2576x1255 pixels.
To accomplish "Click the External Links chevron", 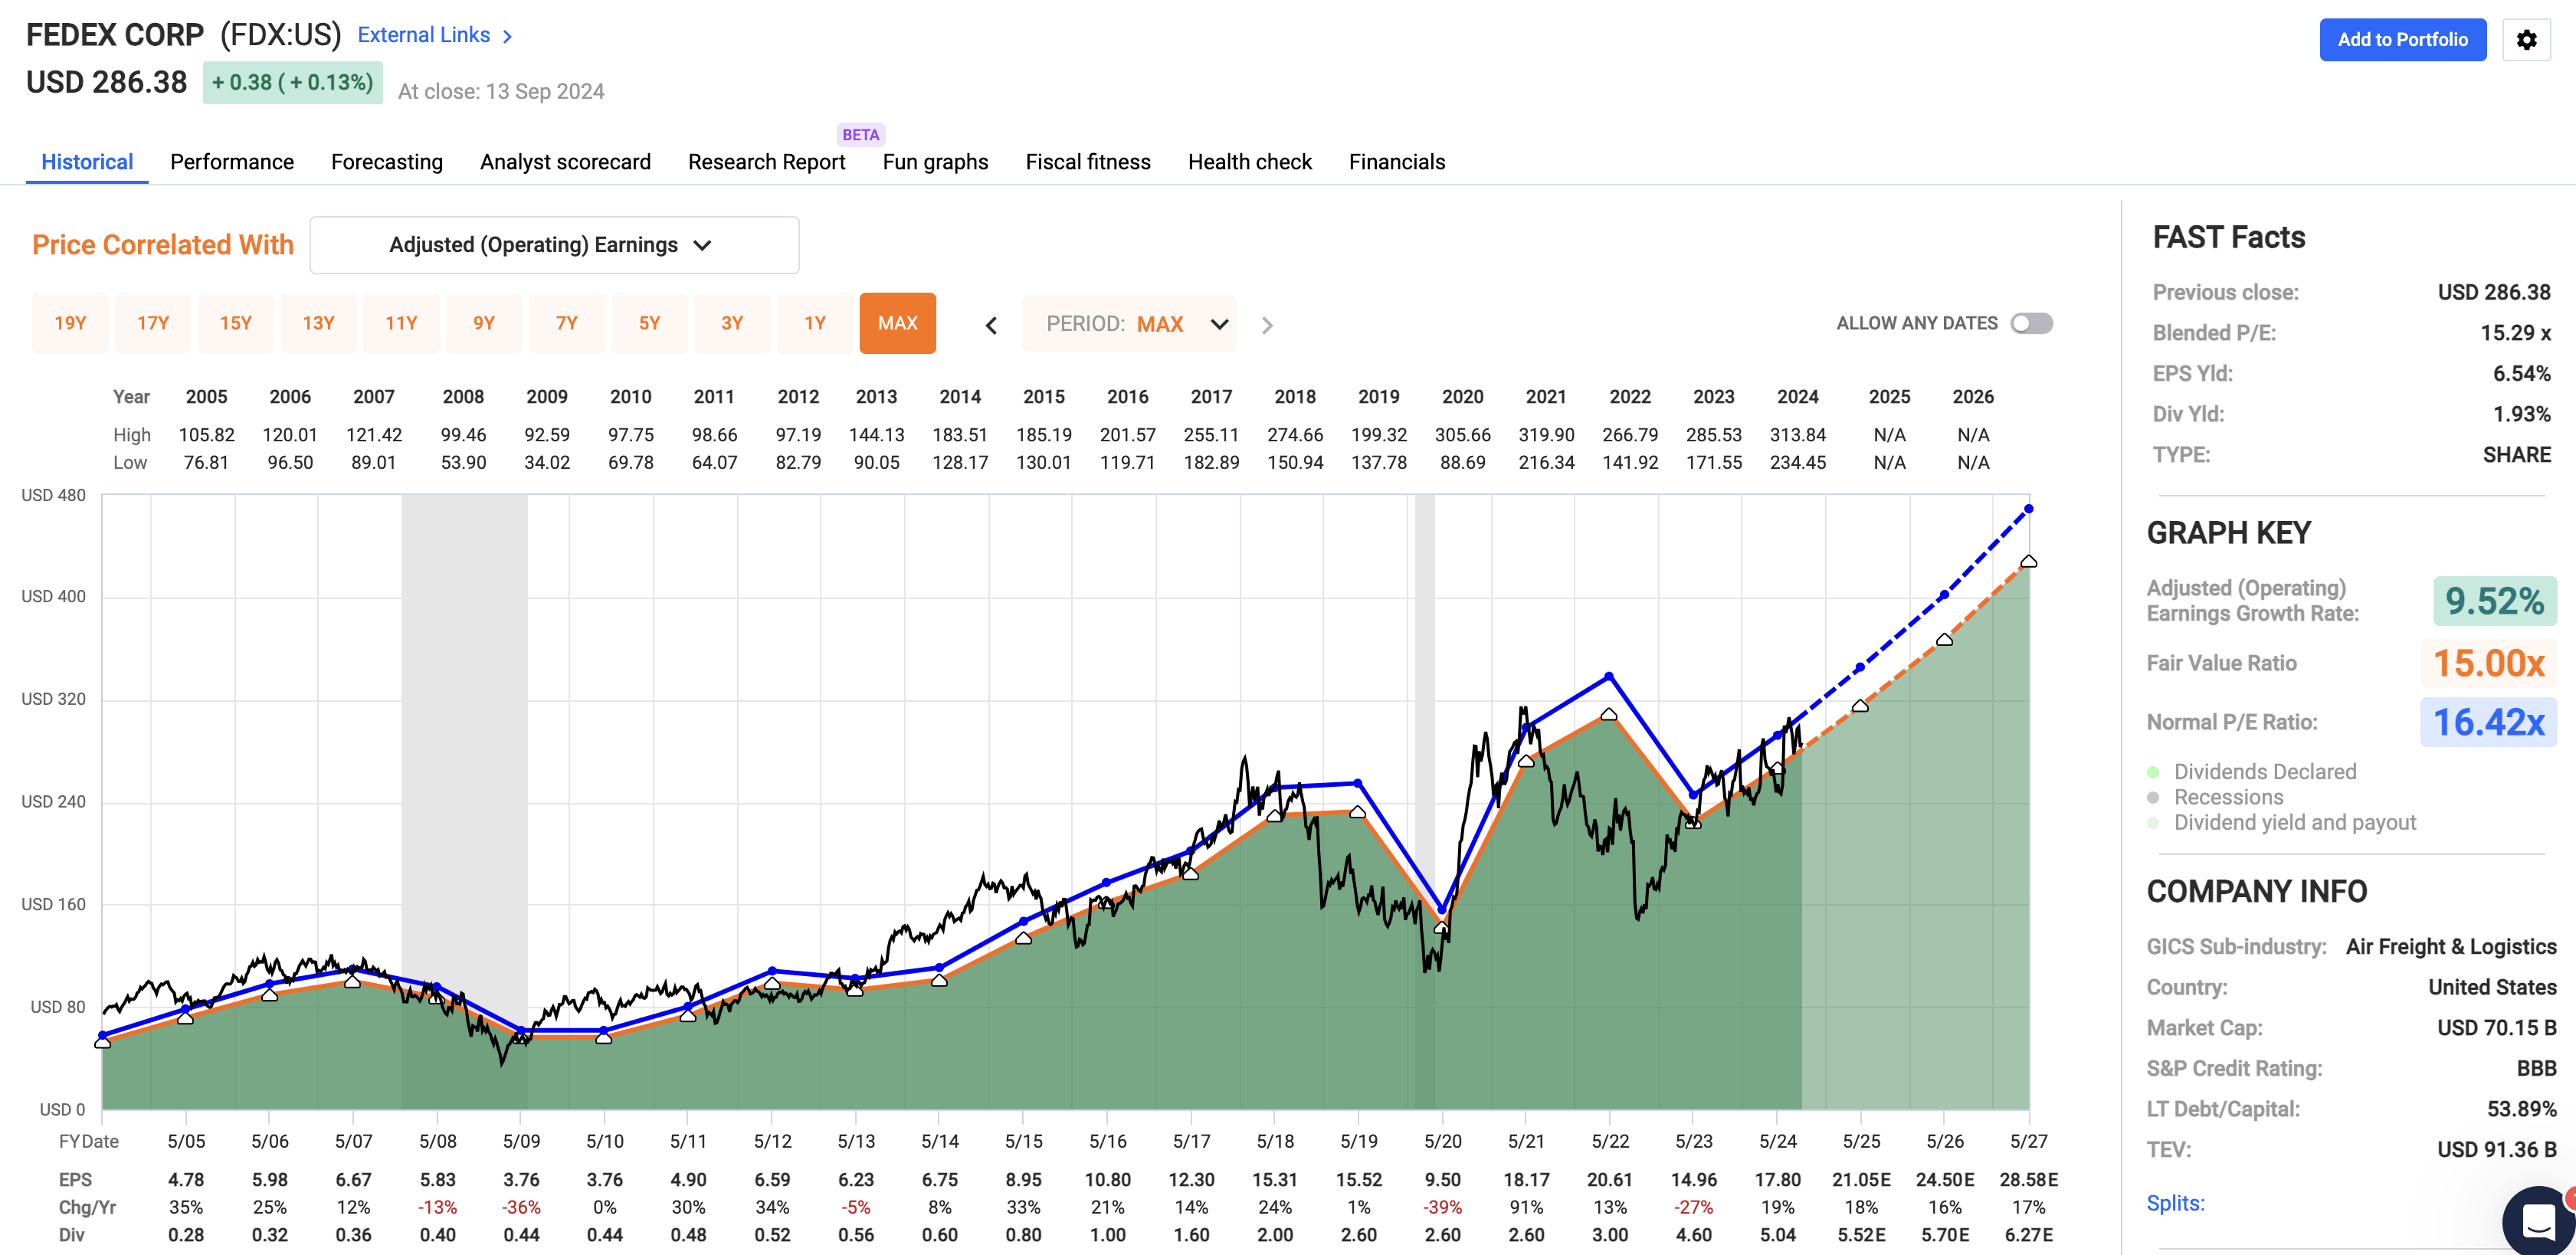I will point(506,35).
